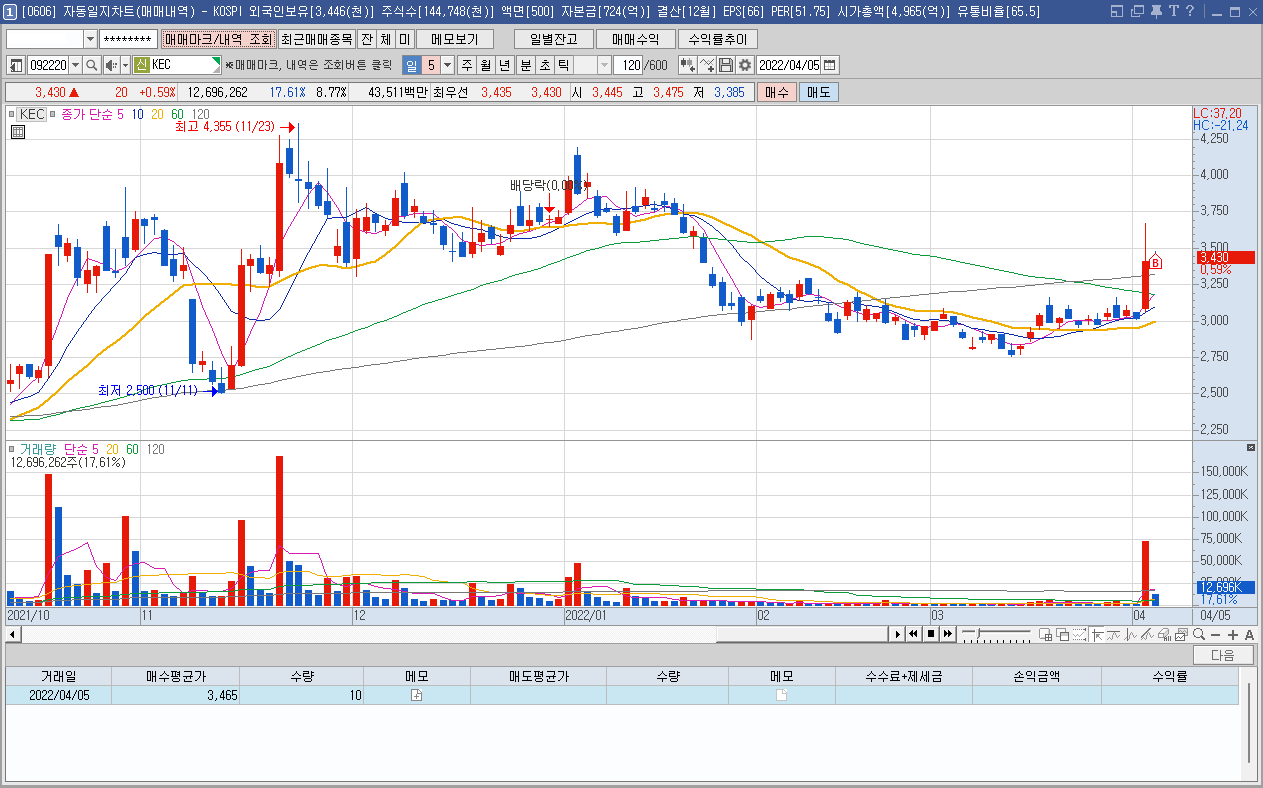Click the blue 매도 sell button

click(819, 92)
